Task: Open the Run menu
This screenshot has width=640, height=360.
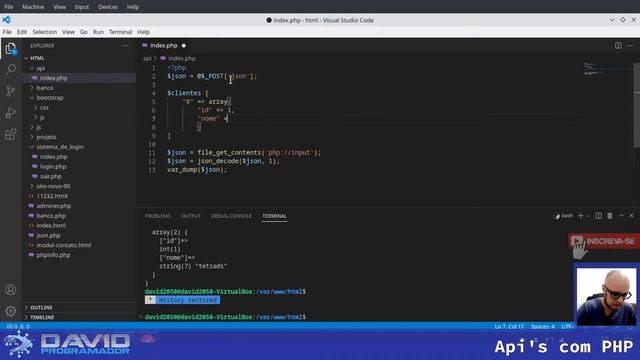Action: [x=98, y=32]
